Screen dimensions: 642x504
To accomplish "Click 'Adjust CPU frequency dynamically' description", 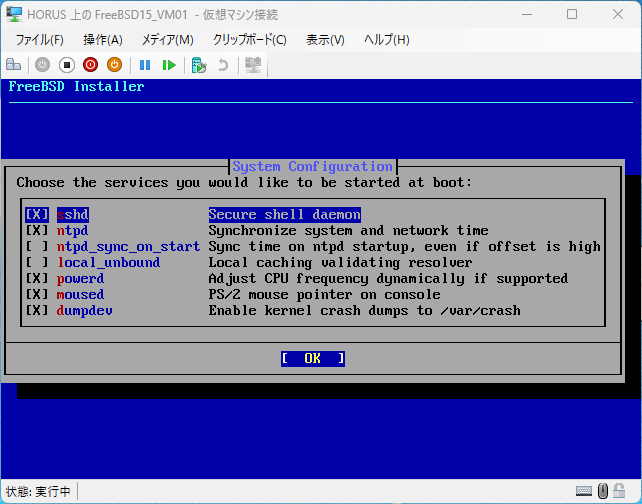I will 388,278.
